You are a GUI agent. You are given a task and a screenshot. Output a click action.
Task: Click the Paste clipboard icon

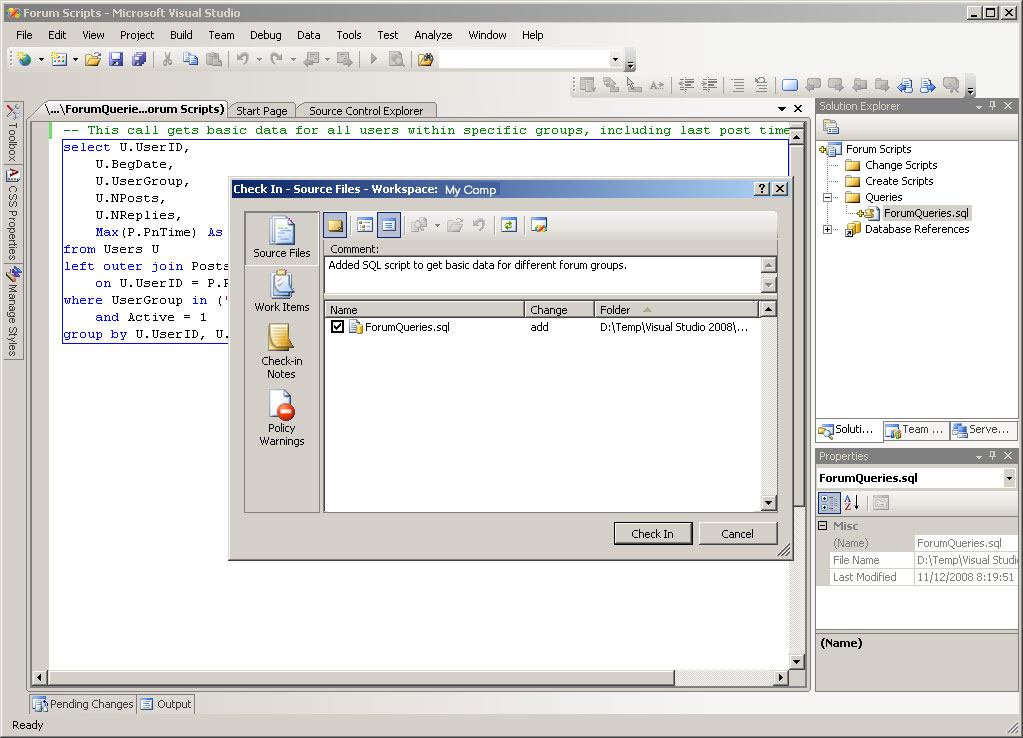click(213, 59)
